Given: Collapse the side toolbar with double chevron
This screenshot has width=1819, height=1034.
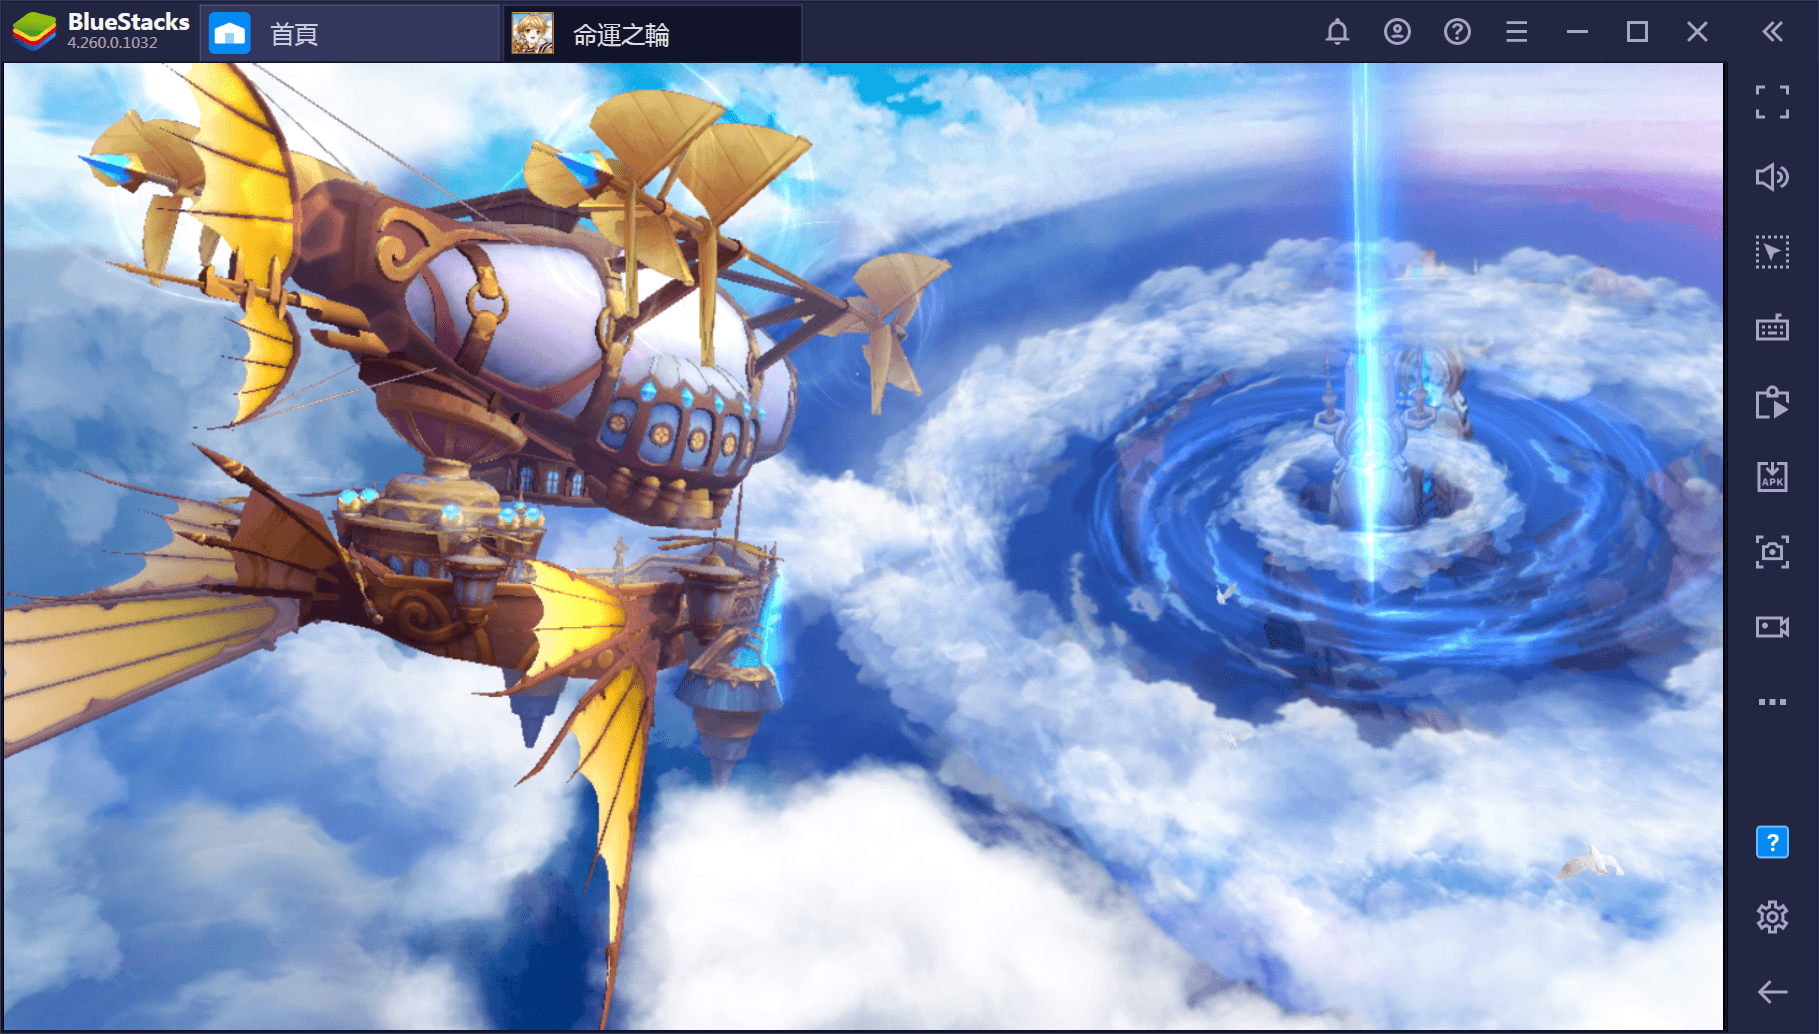Looking at the screenshot, I should 1772,32.
